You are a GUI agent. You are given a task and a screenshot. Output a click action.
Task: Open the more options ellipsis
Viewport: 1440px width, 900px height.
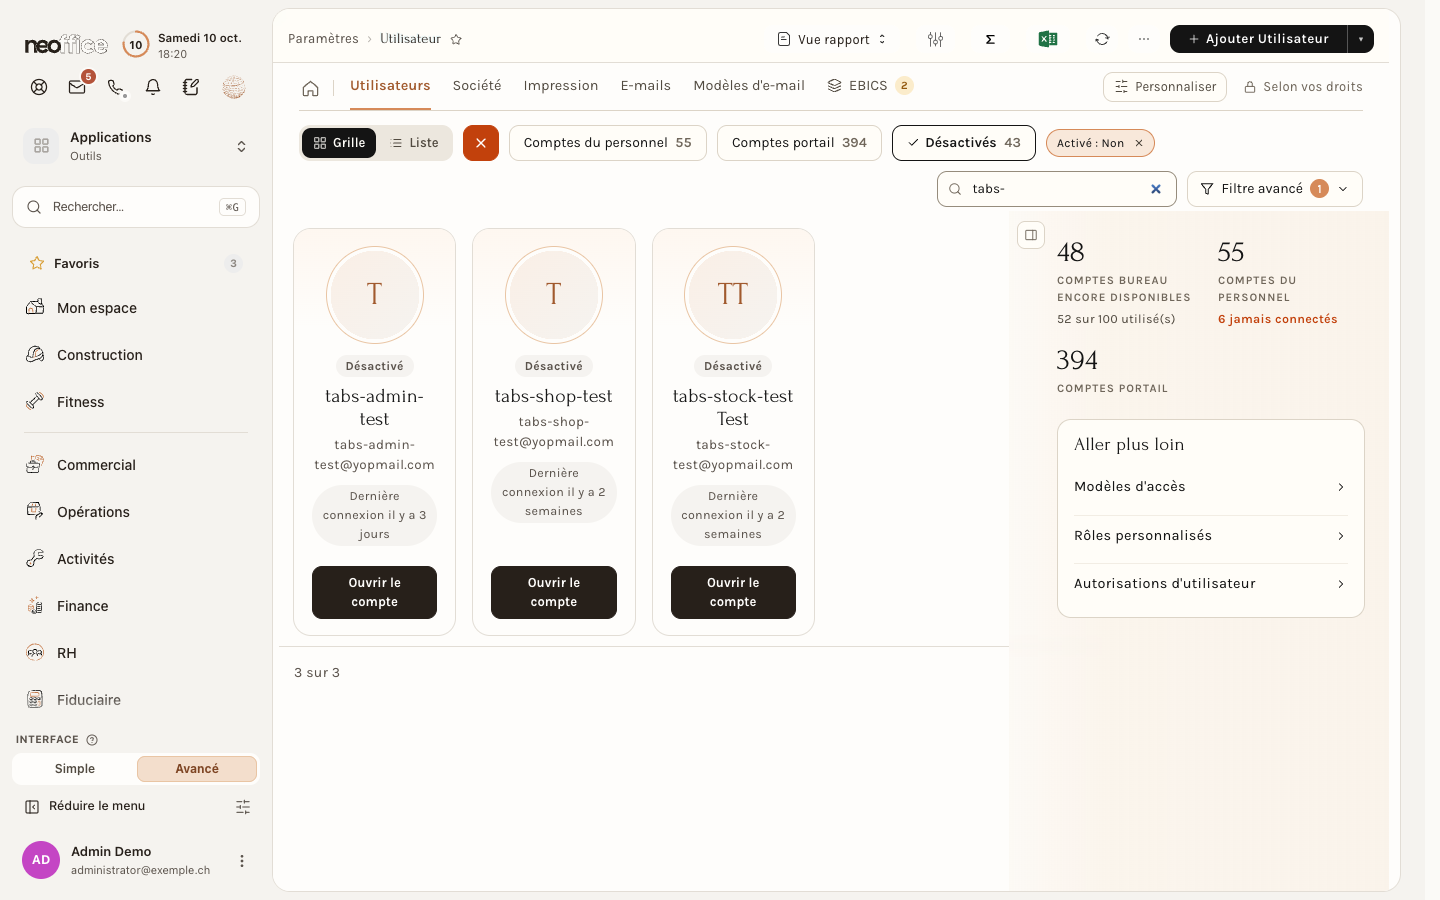tap(1144, 39)
